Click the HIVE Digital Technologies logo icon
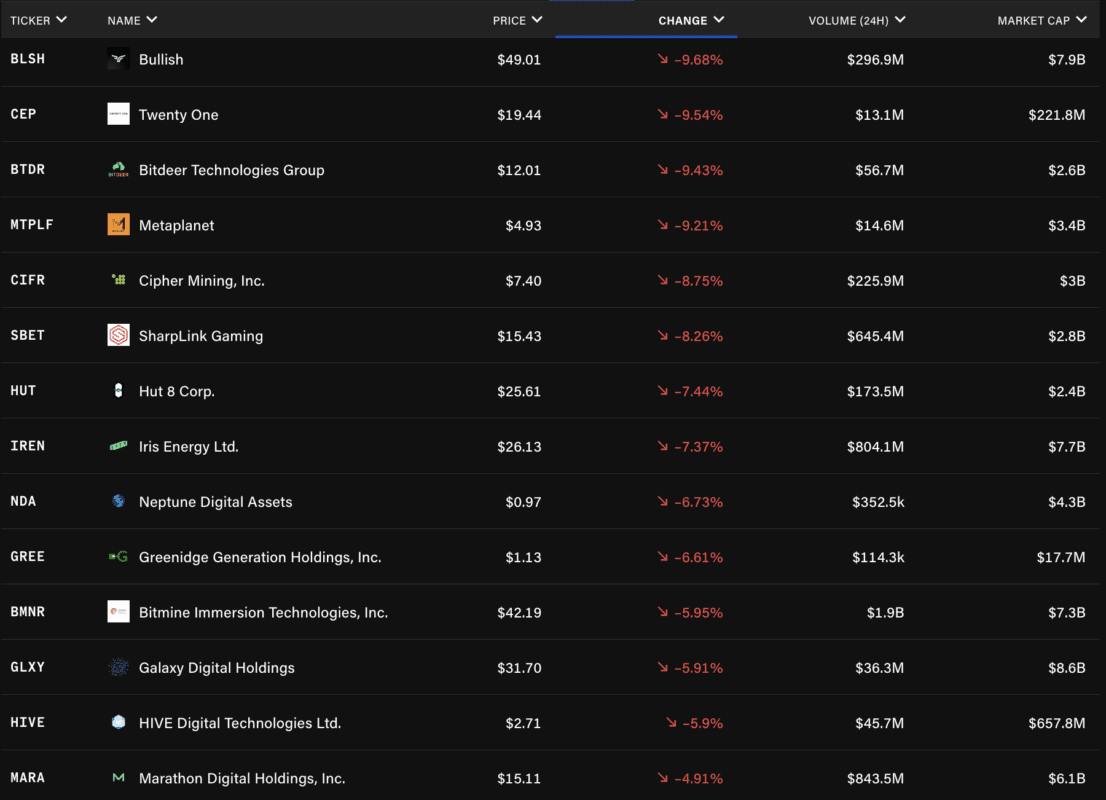 118,722
